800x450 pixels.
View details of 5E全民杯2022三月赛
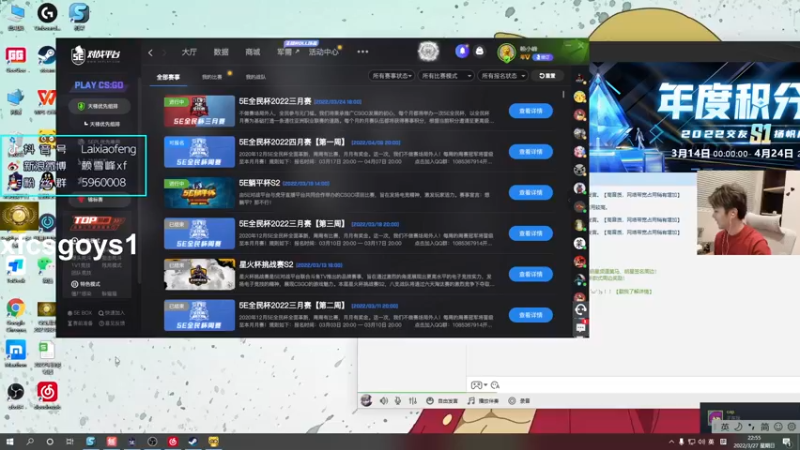(531, 111)
